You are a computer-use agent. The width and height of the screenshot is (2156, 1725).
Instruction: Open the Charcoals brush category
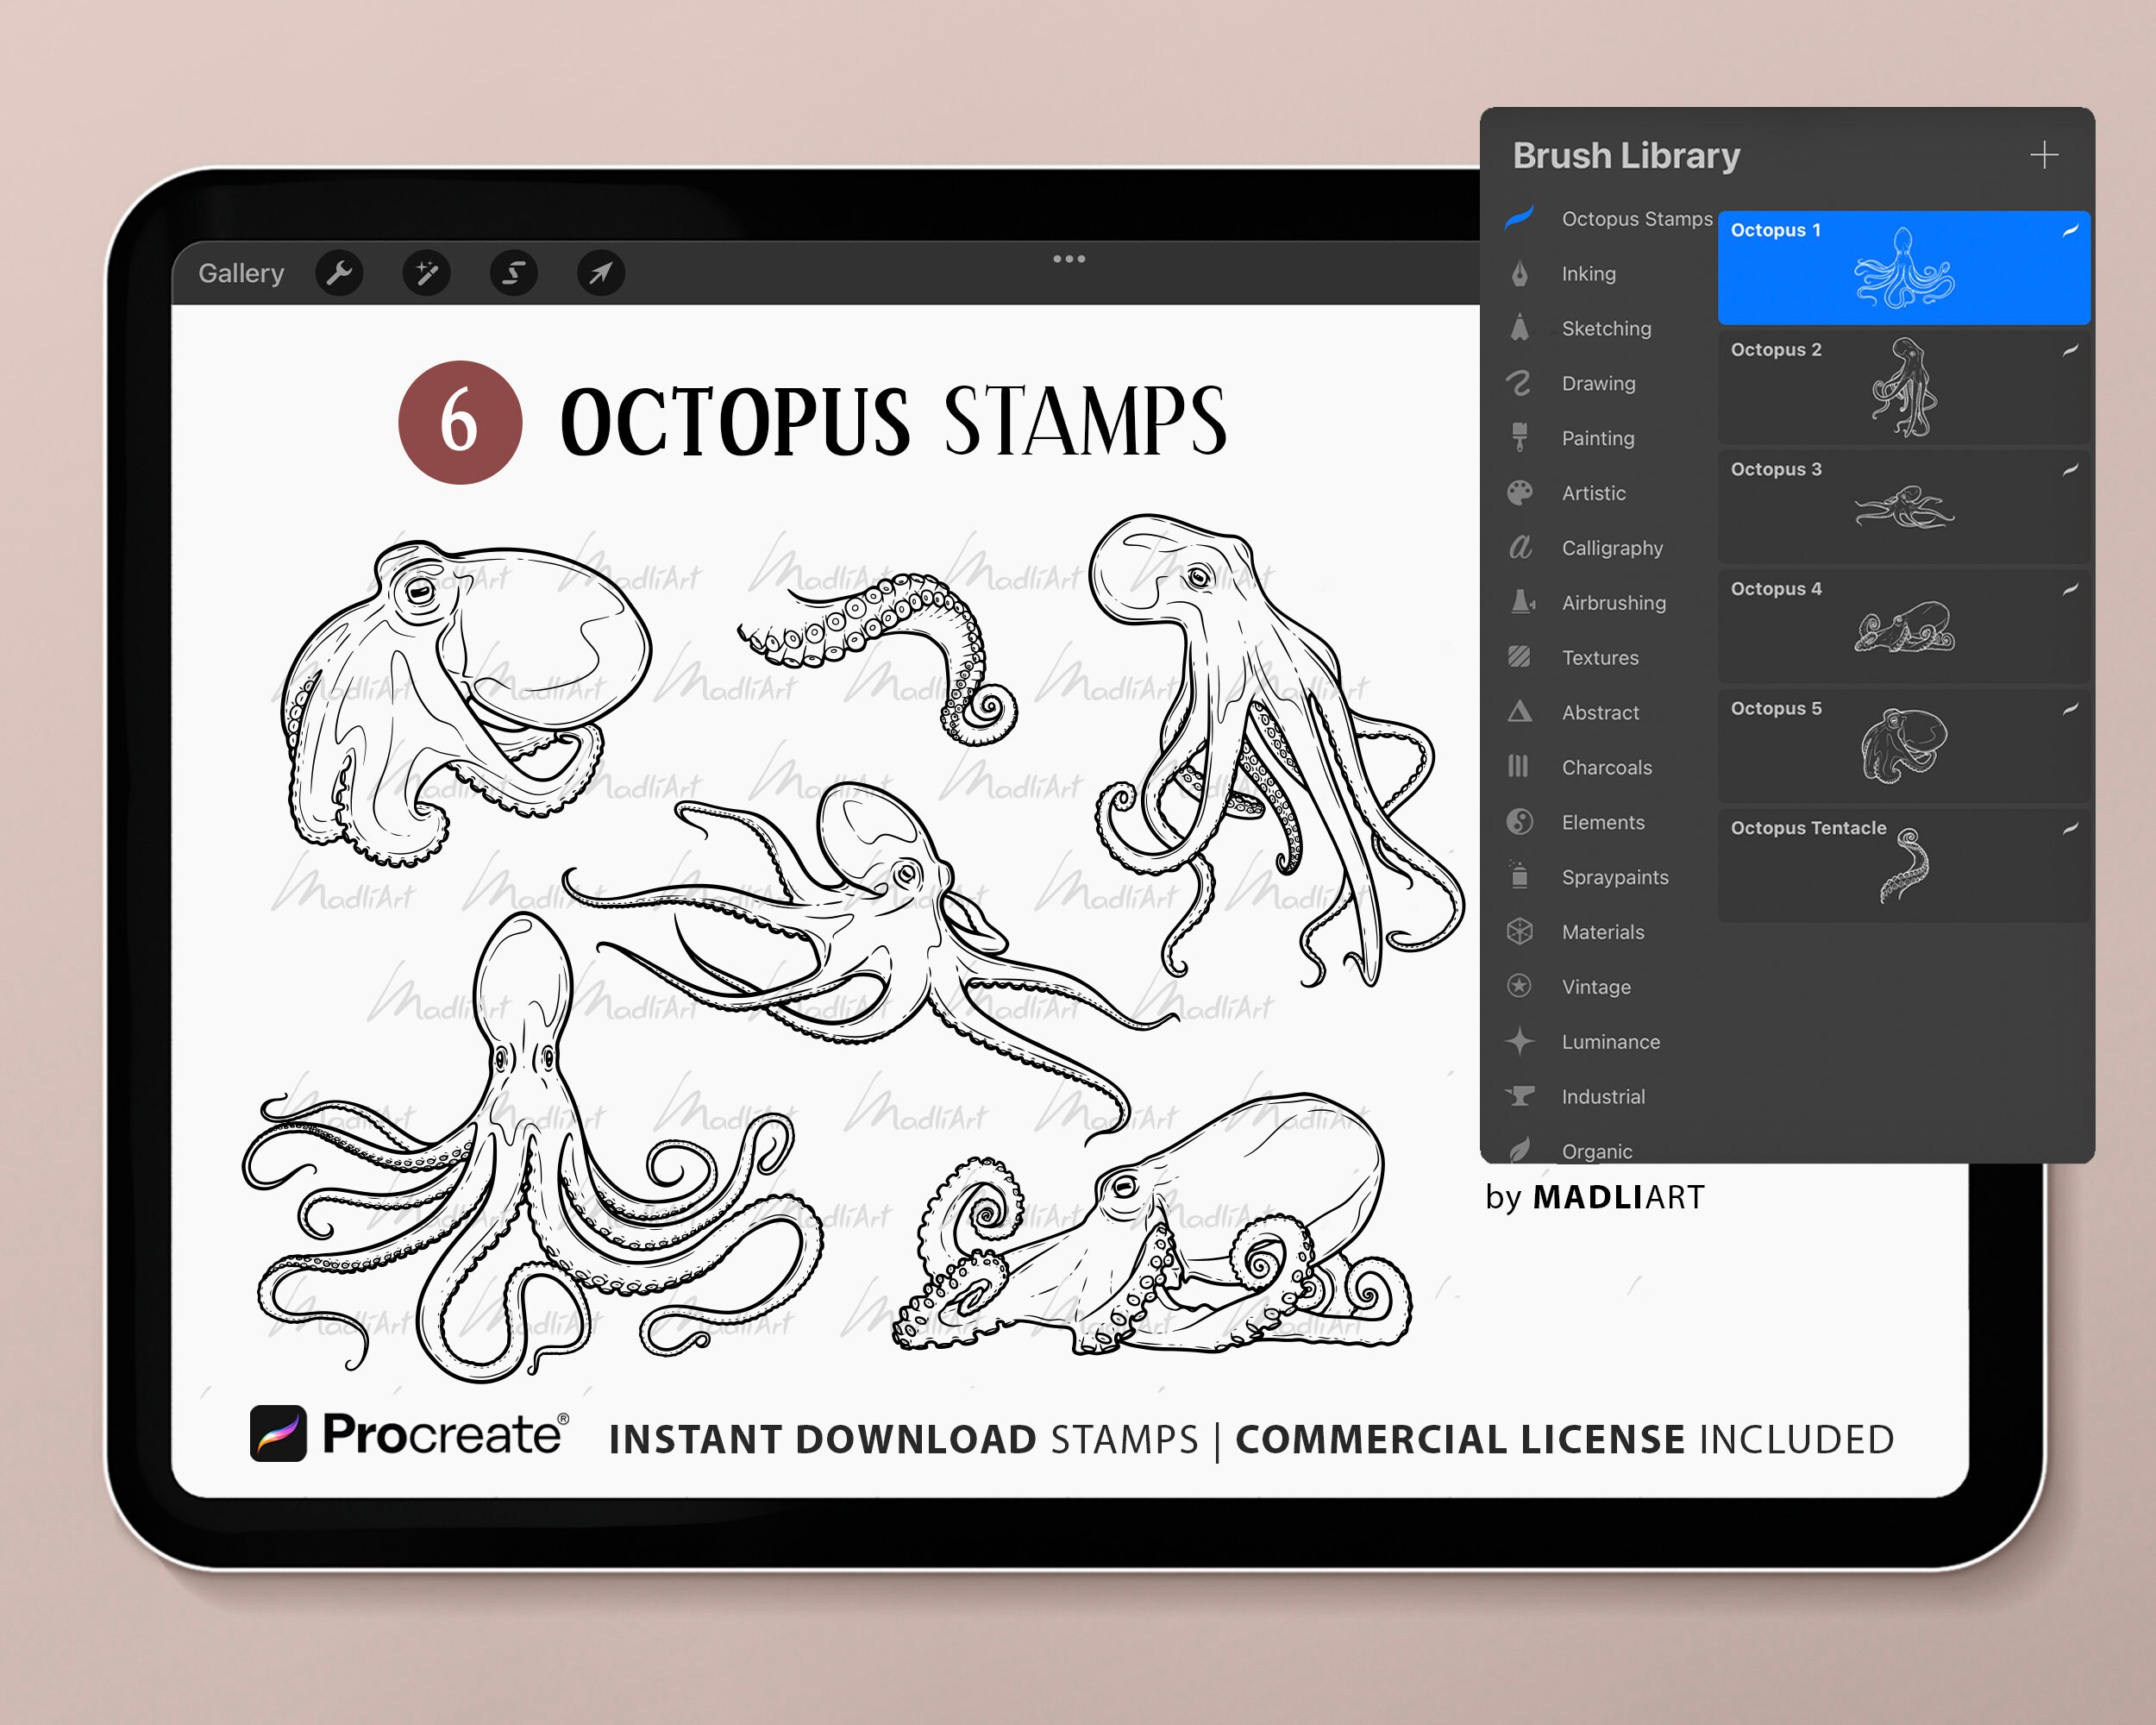coord(1607,767)
